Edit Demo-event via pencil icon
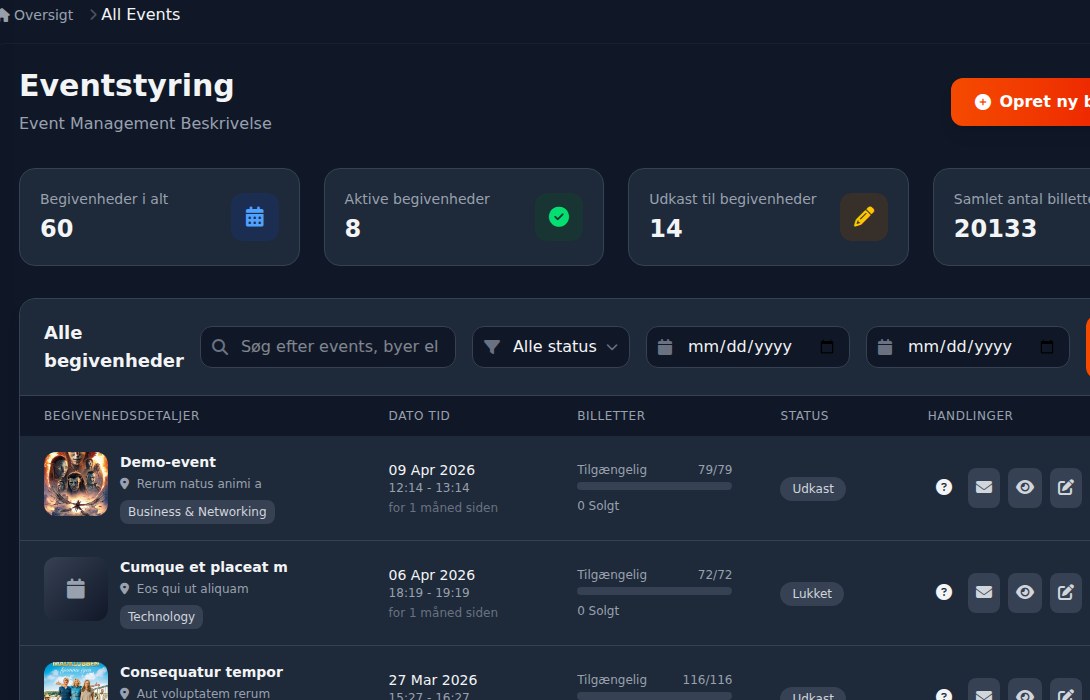The width and height of the screenshot is (1090, 700). point(1066,488)
